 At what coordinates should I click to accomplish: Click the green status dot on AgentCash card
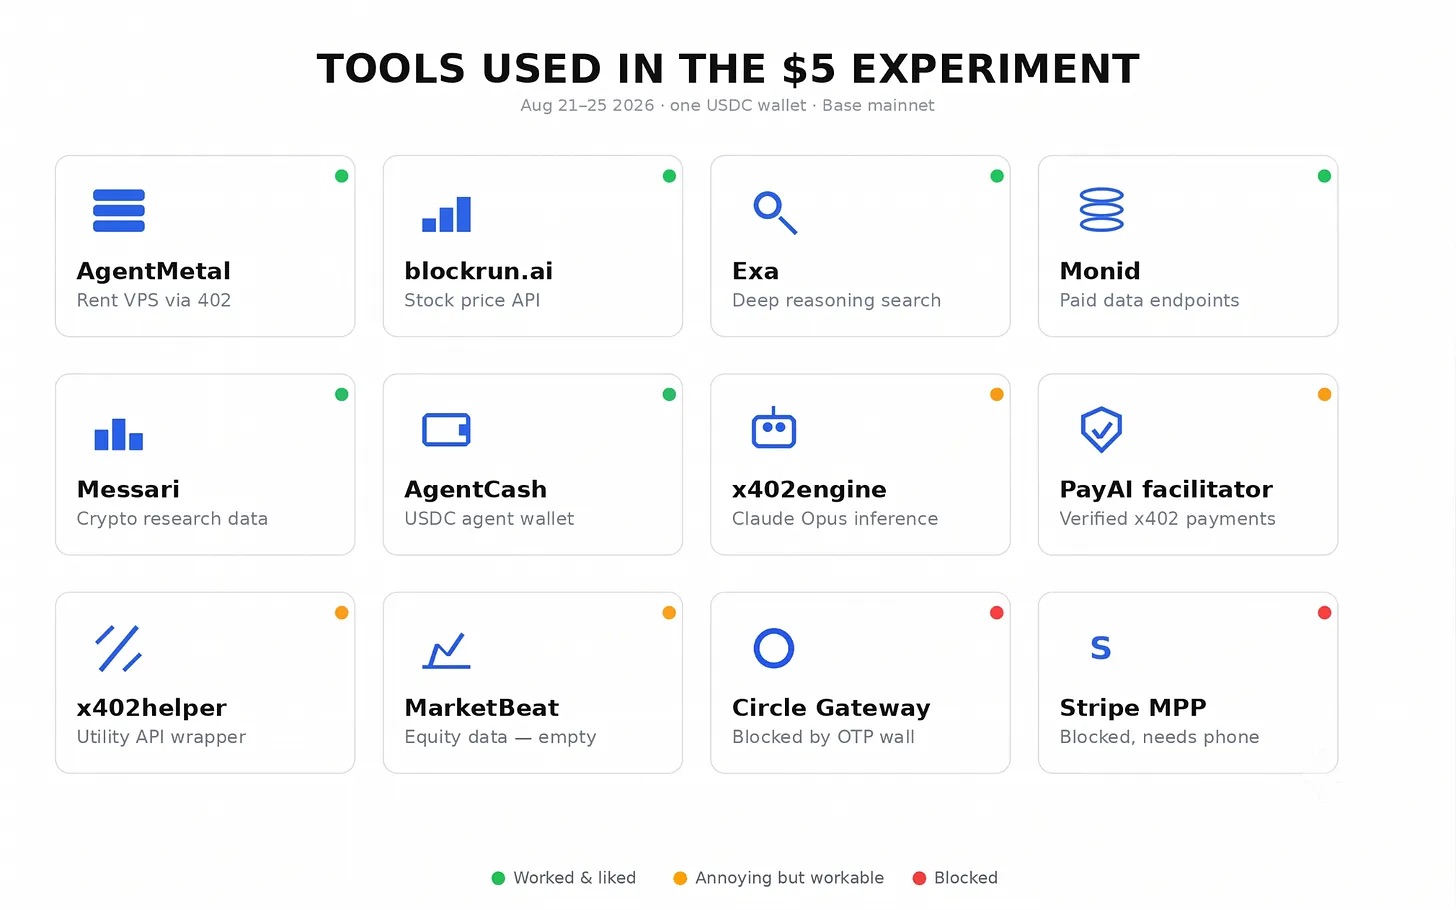[x=669, y=394]
